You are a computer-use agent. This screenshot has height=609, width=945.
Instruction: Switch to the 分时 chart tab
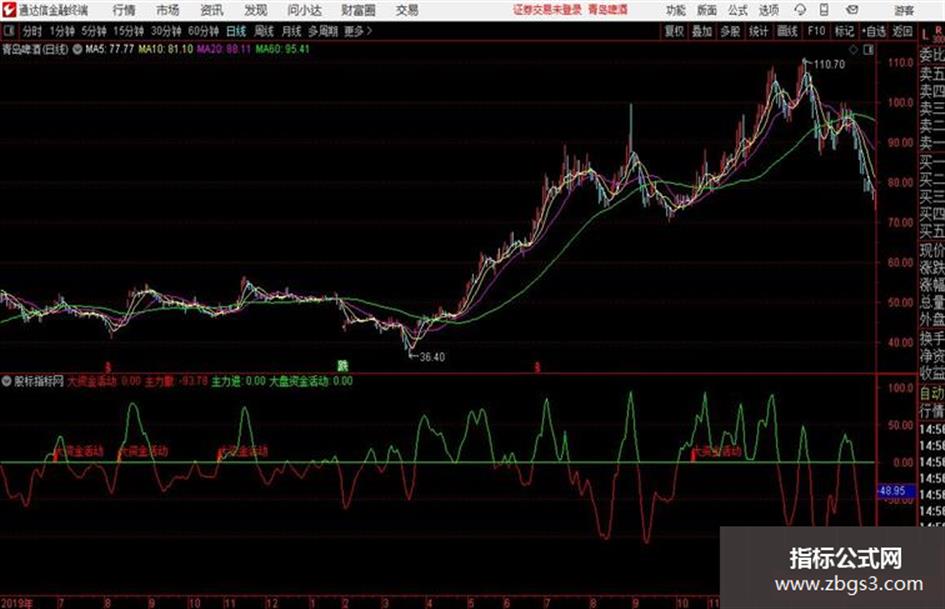[x=33, y=31]
